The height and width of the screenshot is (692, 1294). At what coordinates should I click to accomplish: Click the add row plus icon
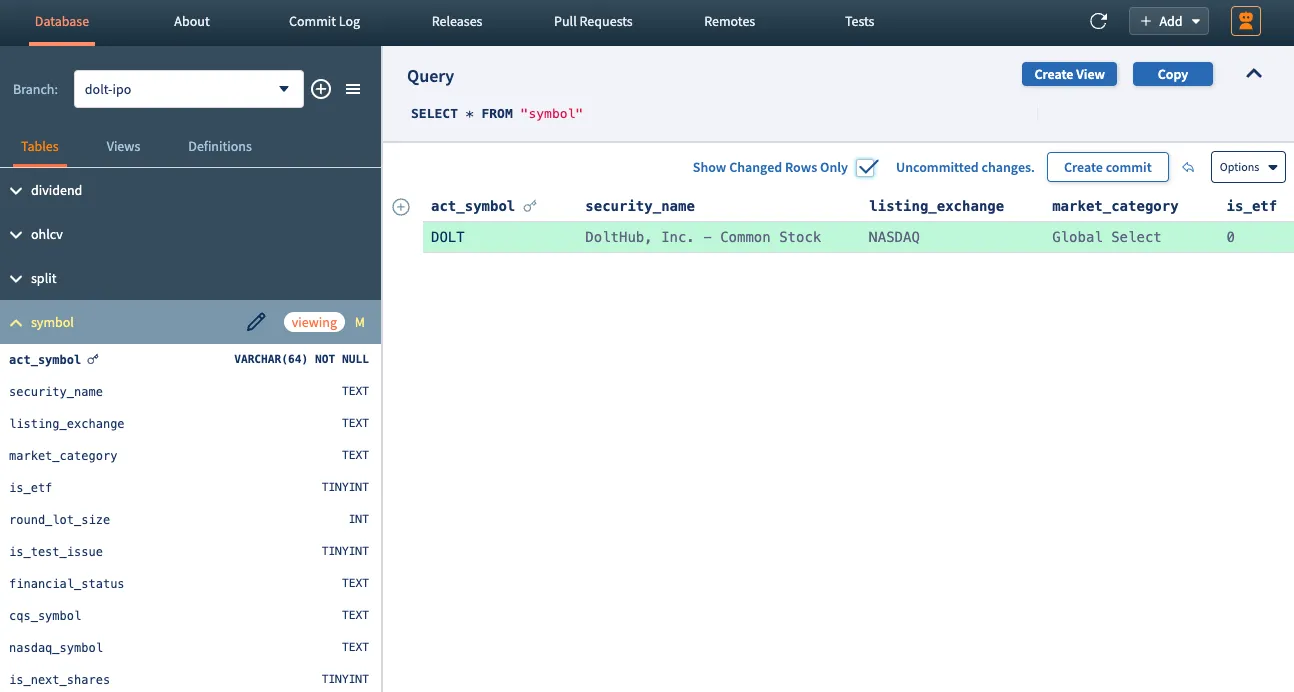click(401, 207)
